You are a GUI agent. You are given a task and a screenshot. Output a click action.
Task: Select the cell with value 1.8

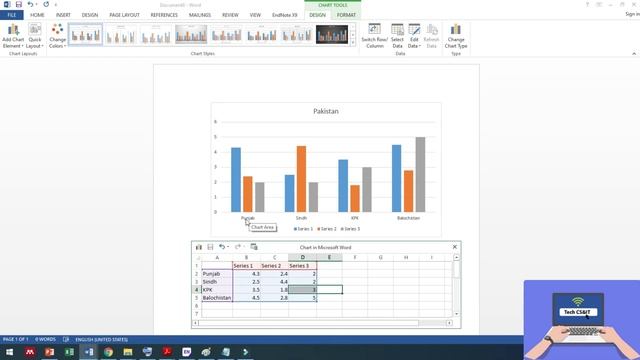[274, 290]
